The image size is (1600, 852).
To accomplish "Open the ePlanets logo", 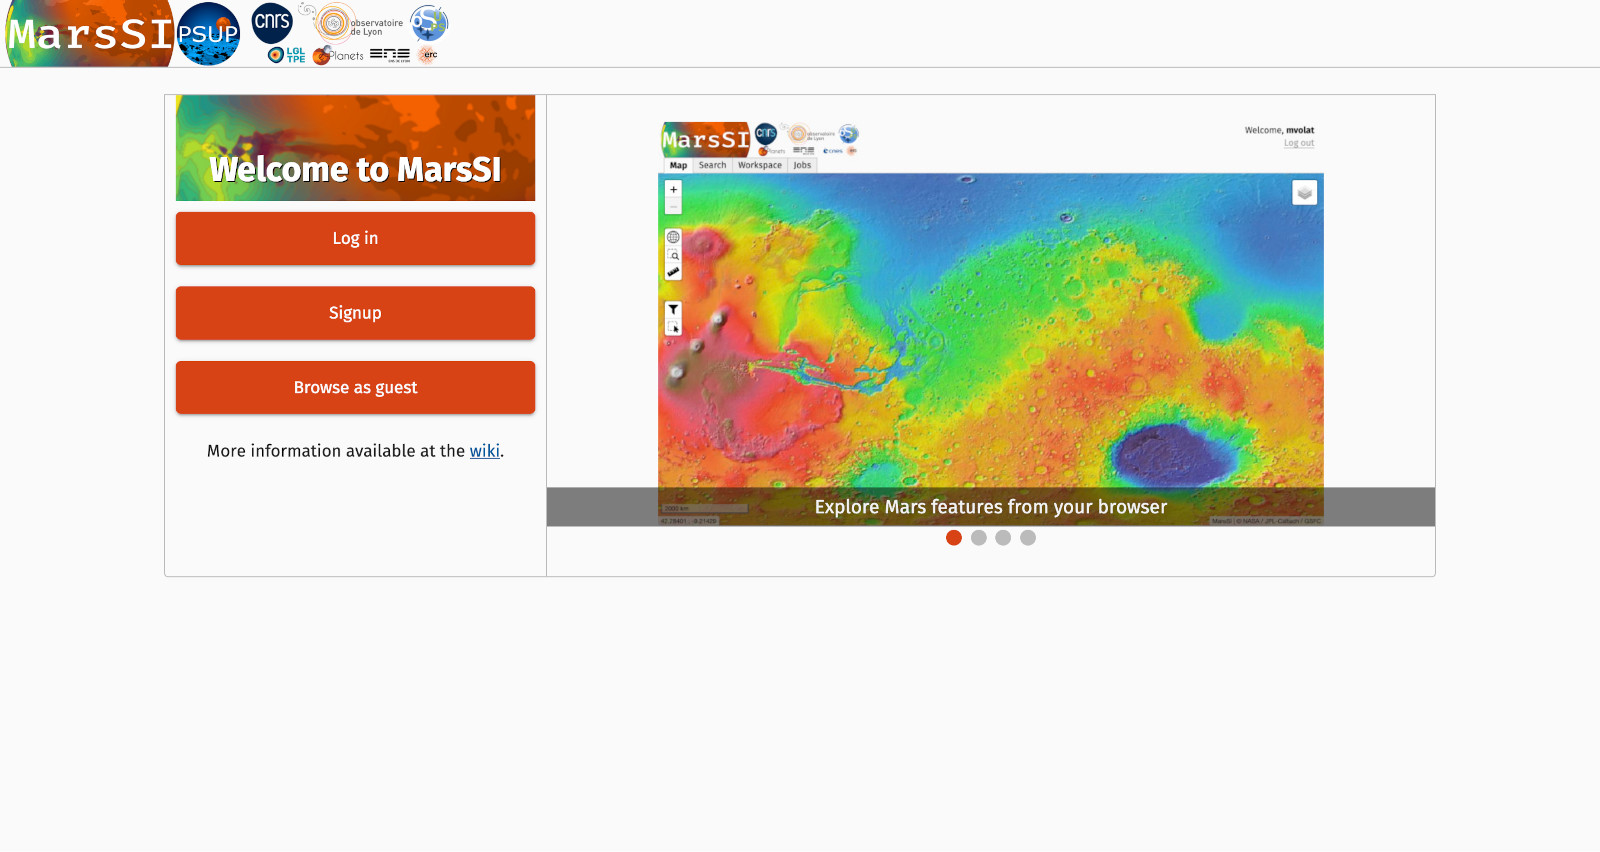I will pos(338,55).
